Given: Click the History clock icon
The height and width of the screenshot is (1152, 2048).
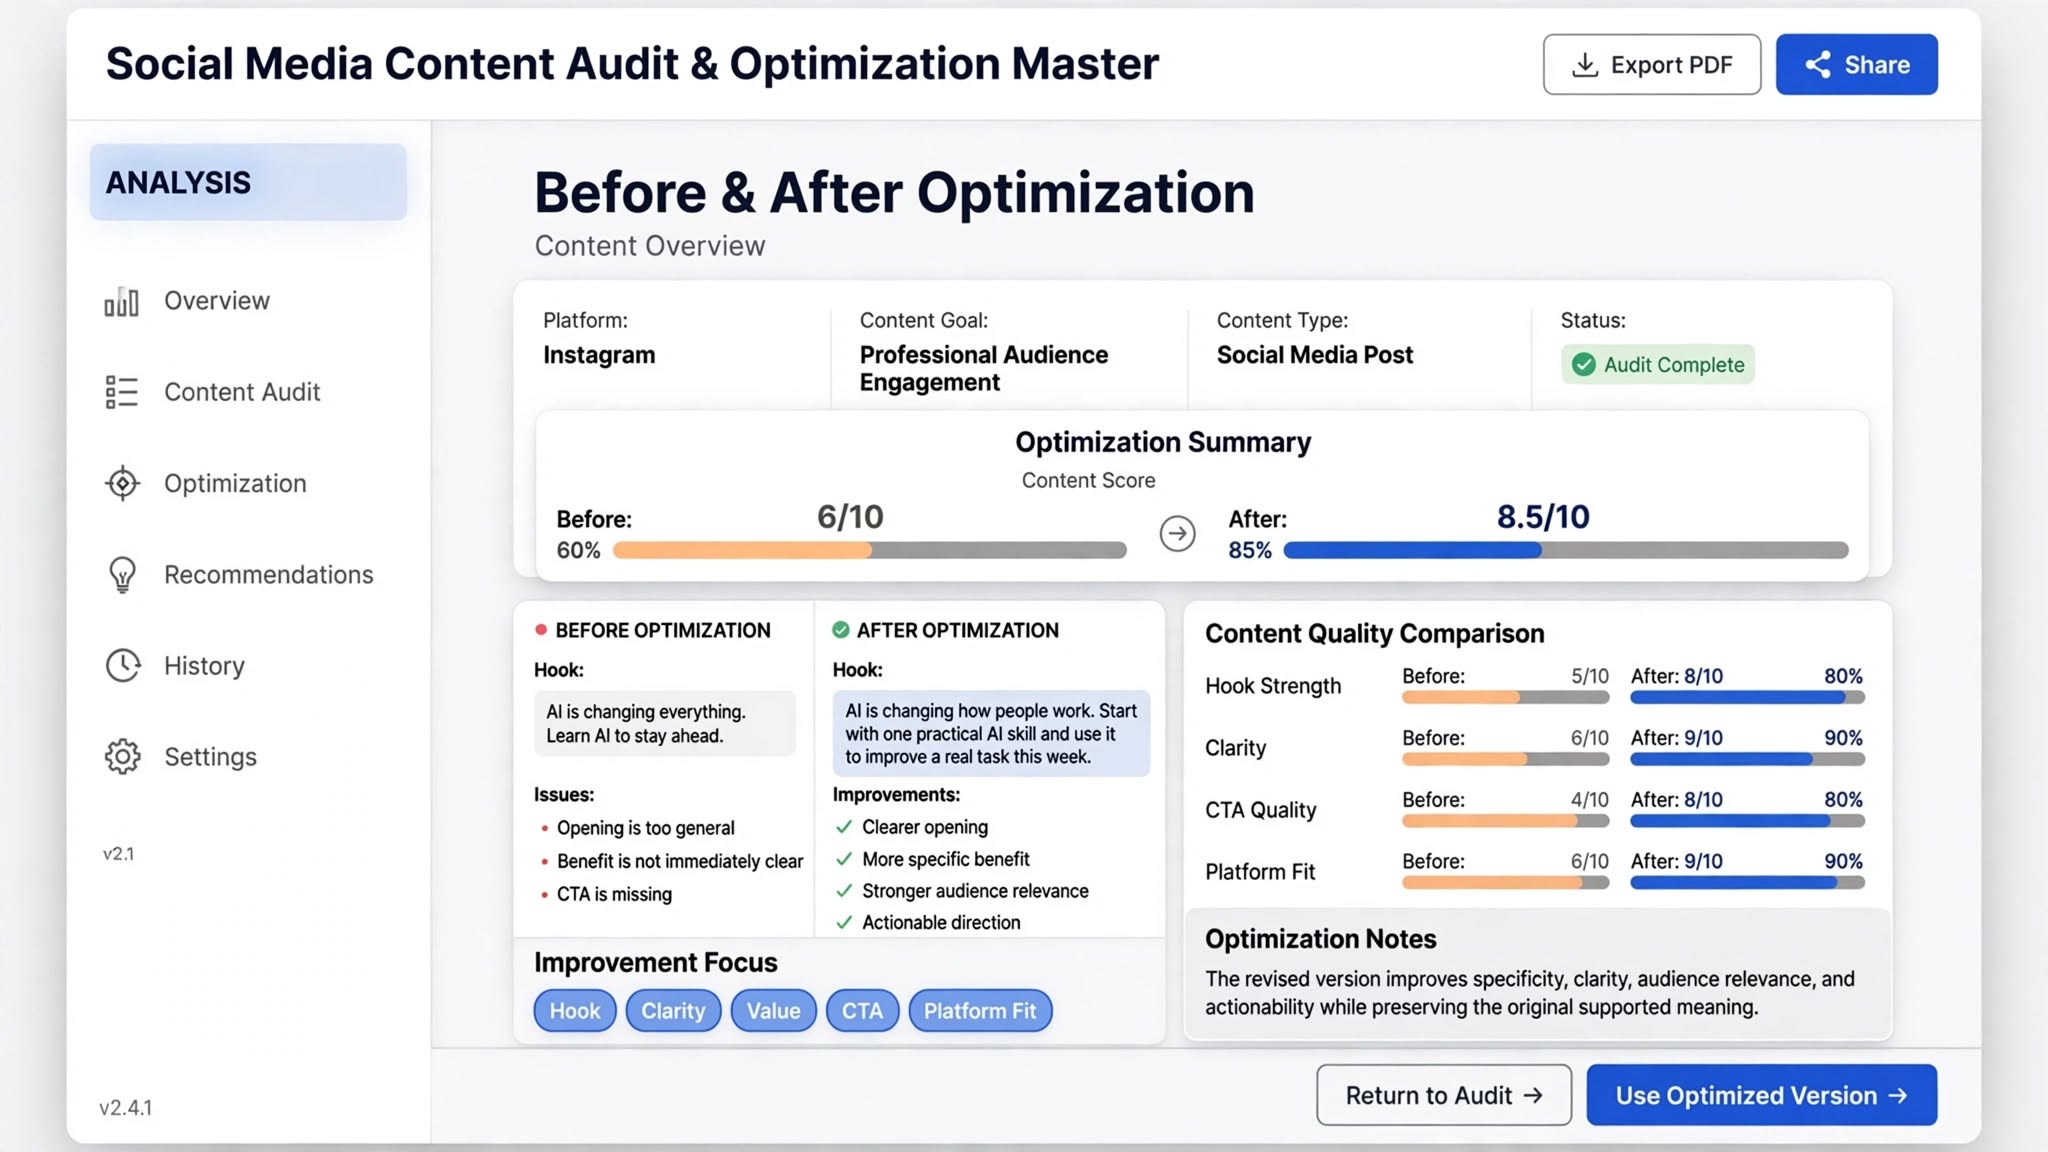Looking at the screenshot, I should 122,666.
